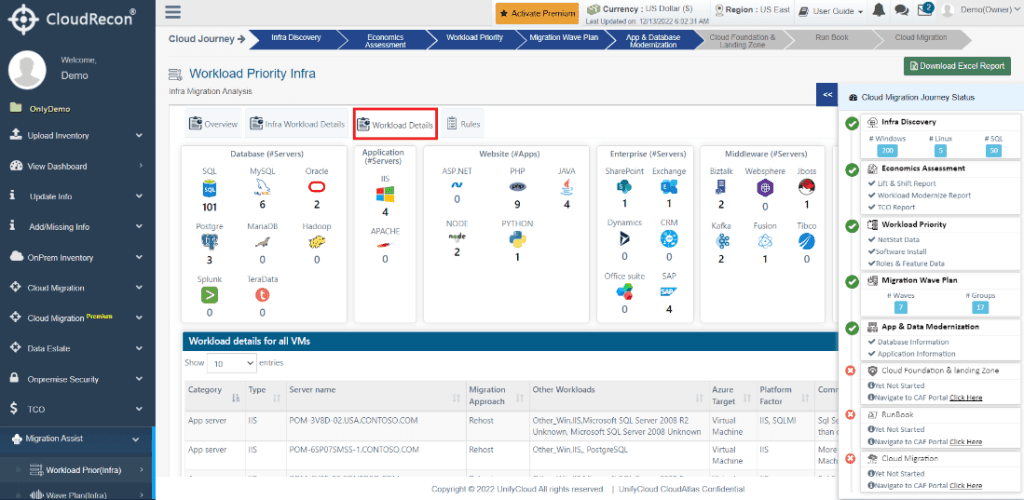Click the Splunk icon
Screen dimensions: 1024x500
(209, 295)
